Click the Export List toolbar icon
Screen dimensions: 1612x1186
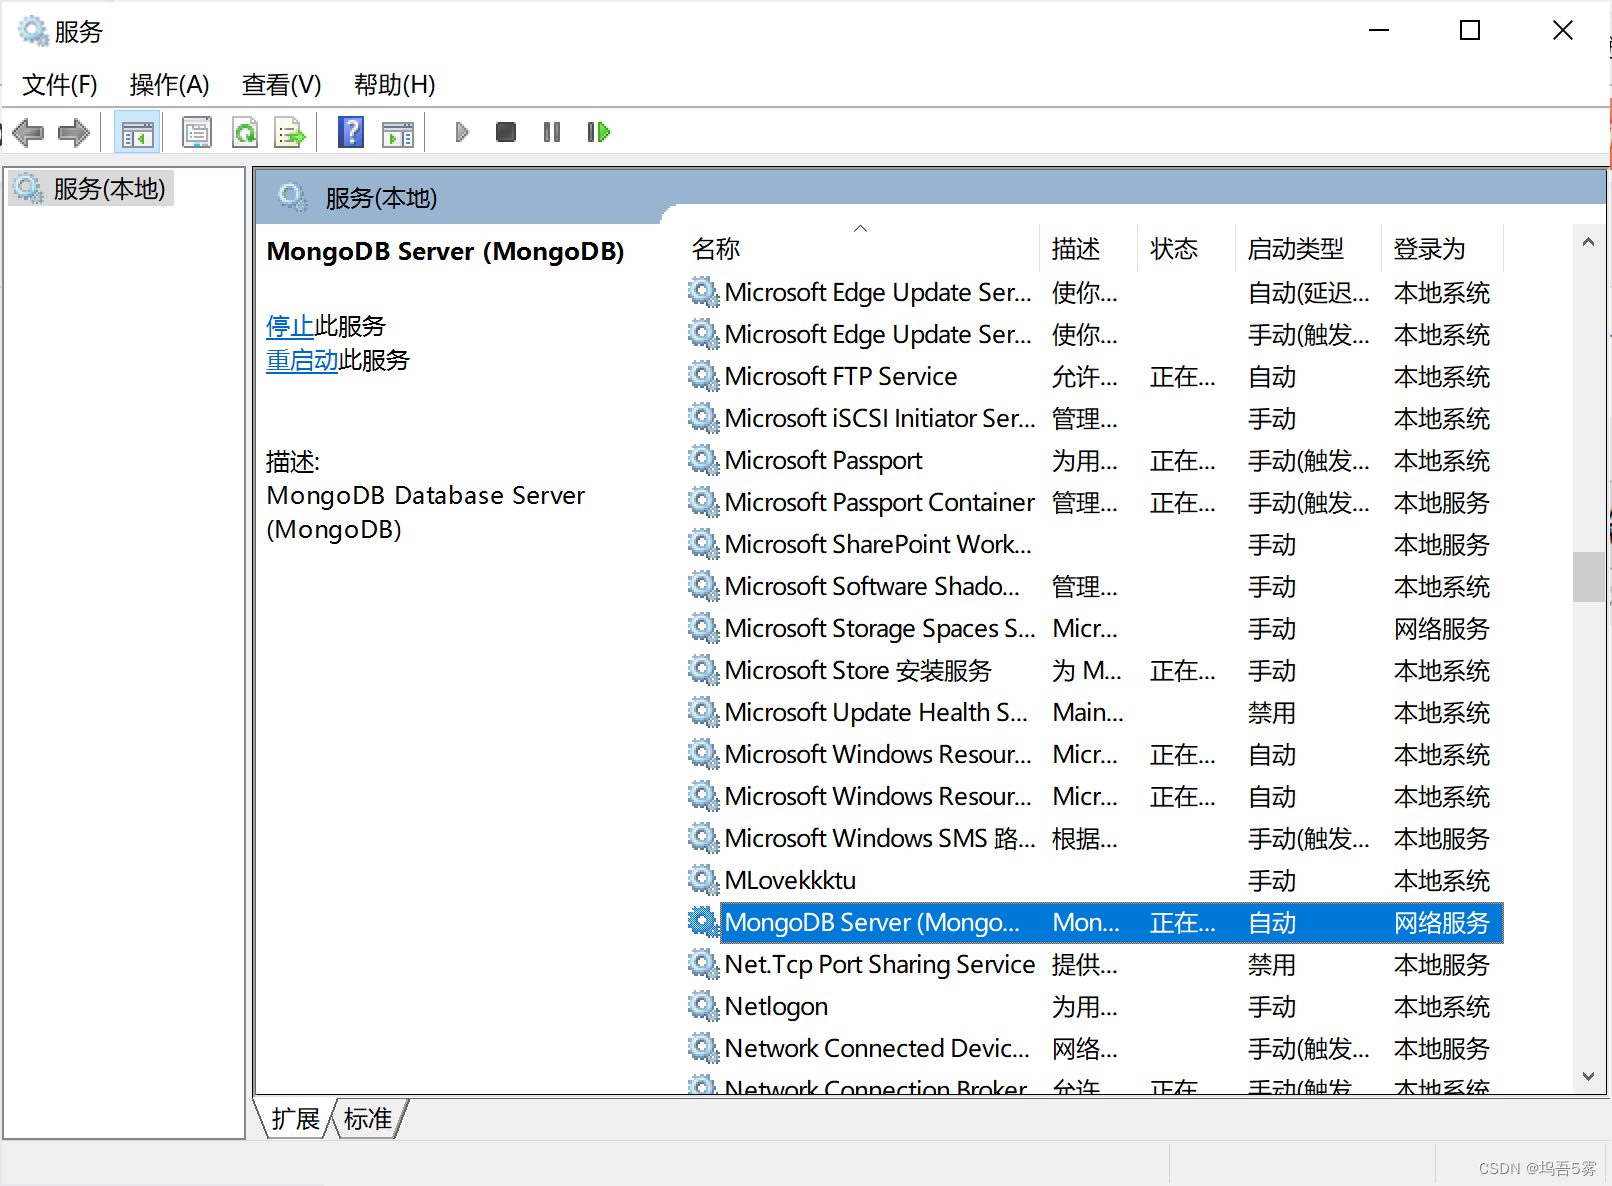coord(290,132)
